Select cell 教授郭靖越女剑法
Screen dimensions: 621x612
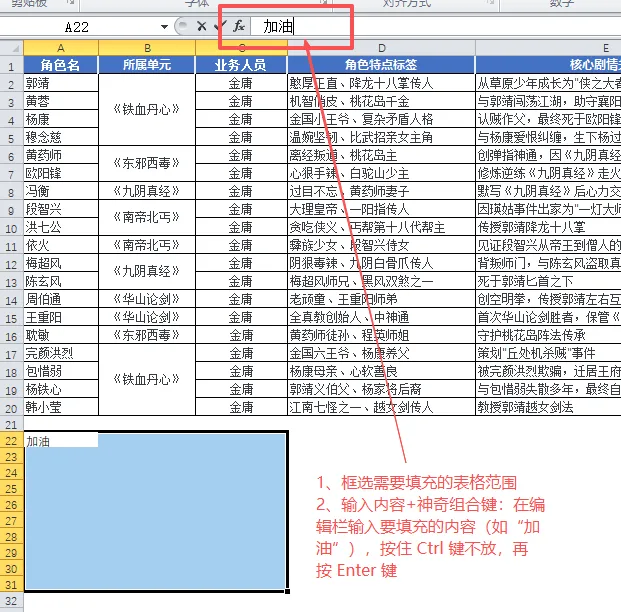tap(548, 407)
